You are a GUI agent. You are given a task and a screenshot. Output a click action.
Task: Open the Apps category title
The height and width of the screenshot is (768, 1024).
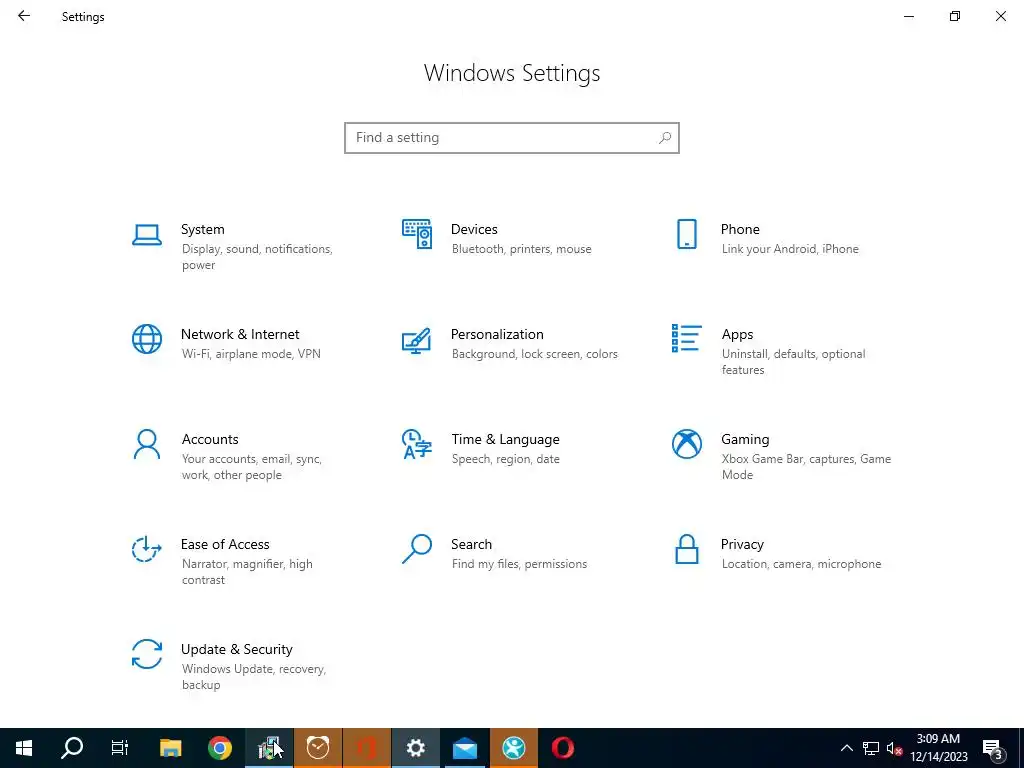(x=737, y=334)
